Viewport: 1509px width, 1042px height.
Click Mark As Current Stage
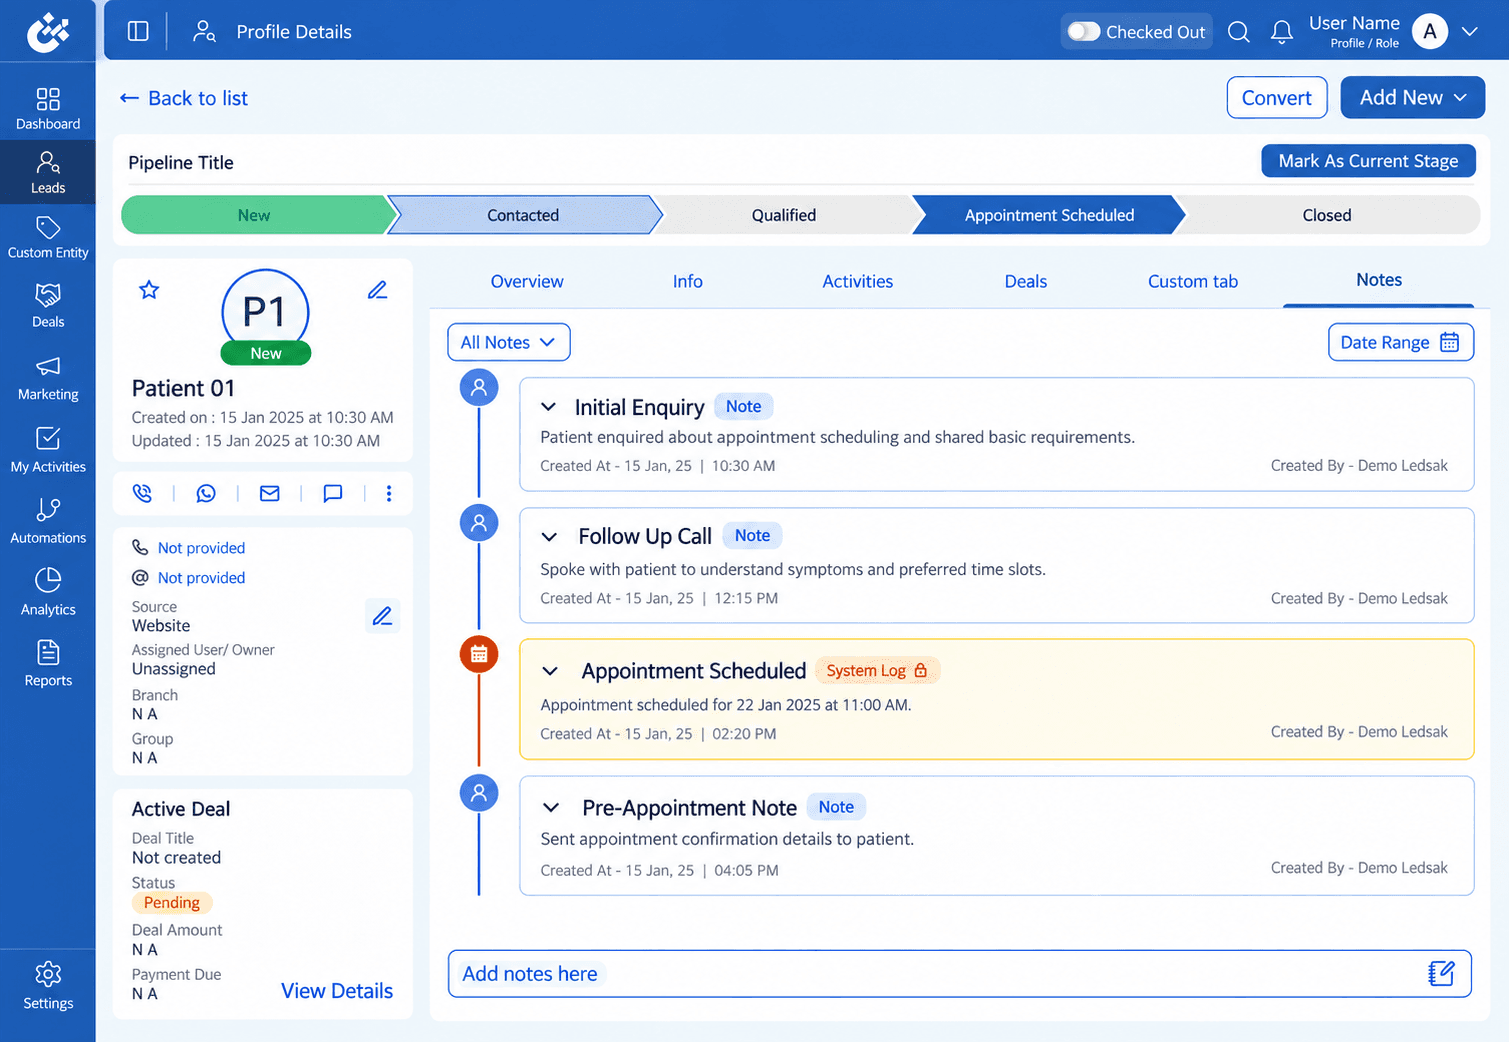tap(1368, 161)
